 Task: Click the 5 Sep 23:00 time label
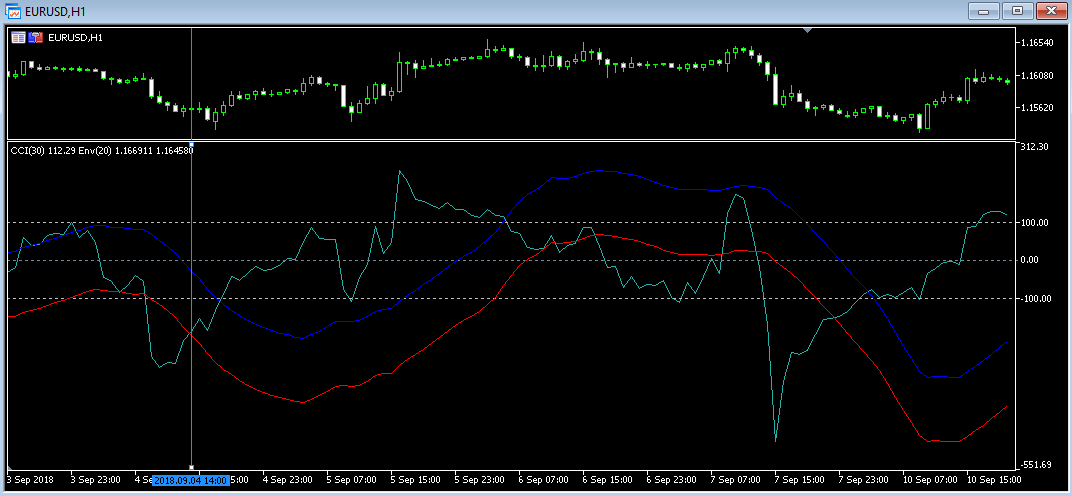point(480,480)
